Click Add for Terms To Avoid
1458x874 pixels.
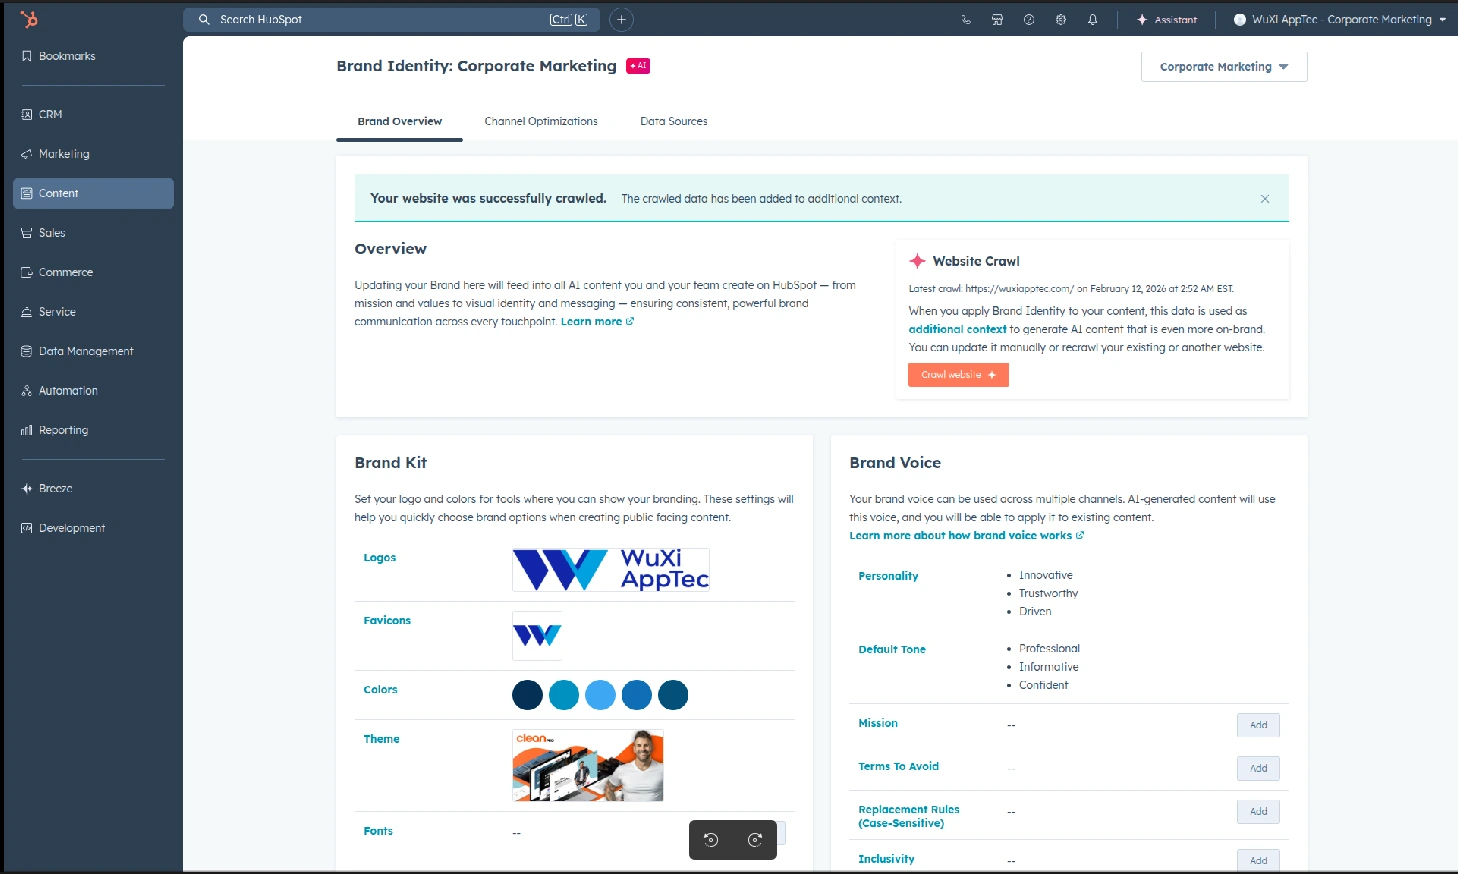(1258, 768)
